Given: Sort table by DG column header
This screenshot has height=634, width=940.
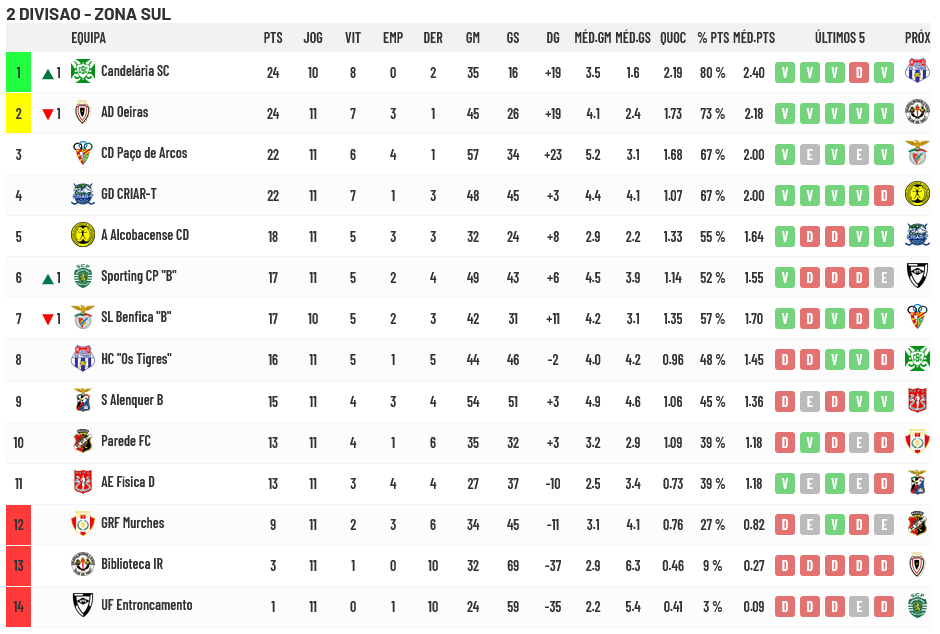Looking at the screenshot, I should click(553, 38).
